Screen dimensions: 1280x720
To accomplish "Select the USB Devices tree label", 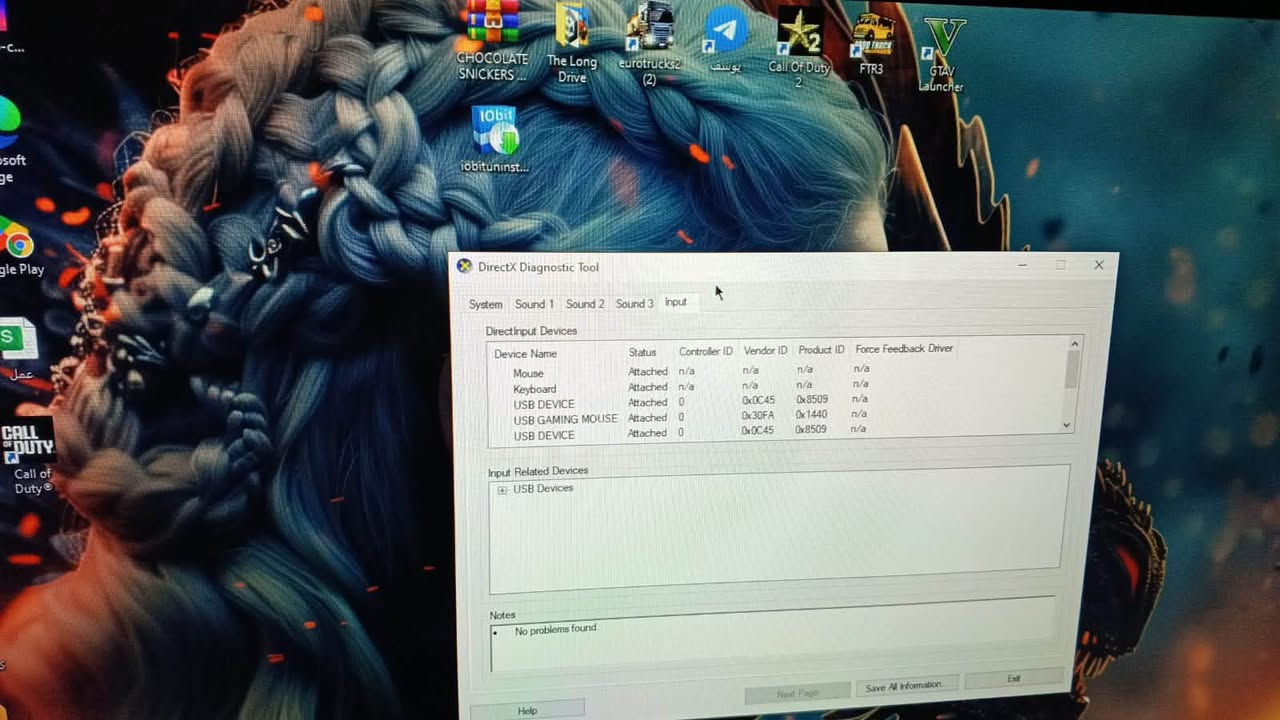I will pyautogui.click(x=543, y=488).
